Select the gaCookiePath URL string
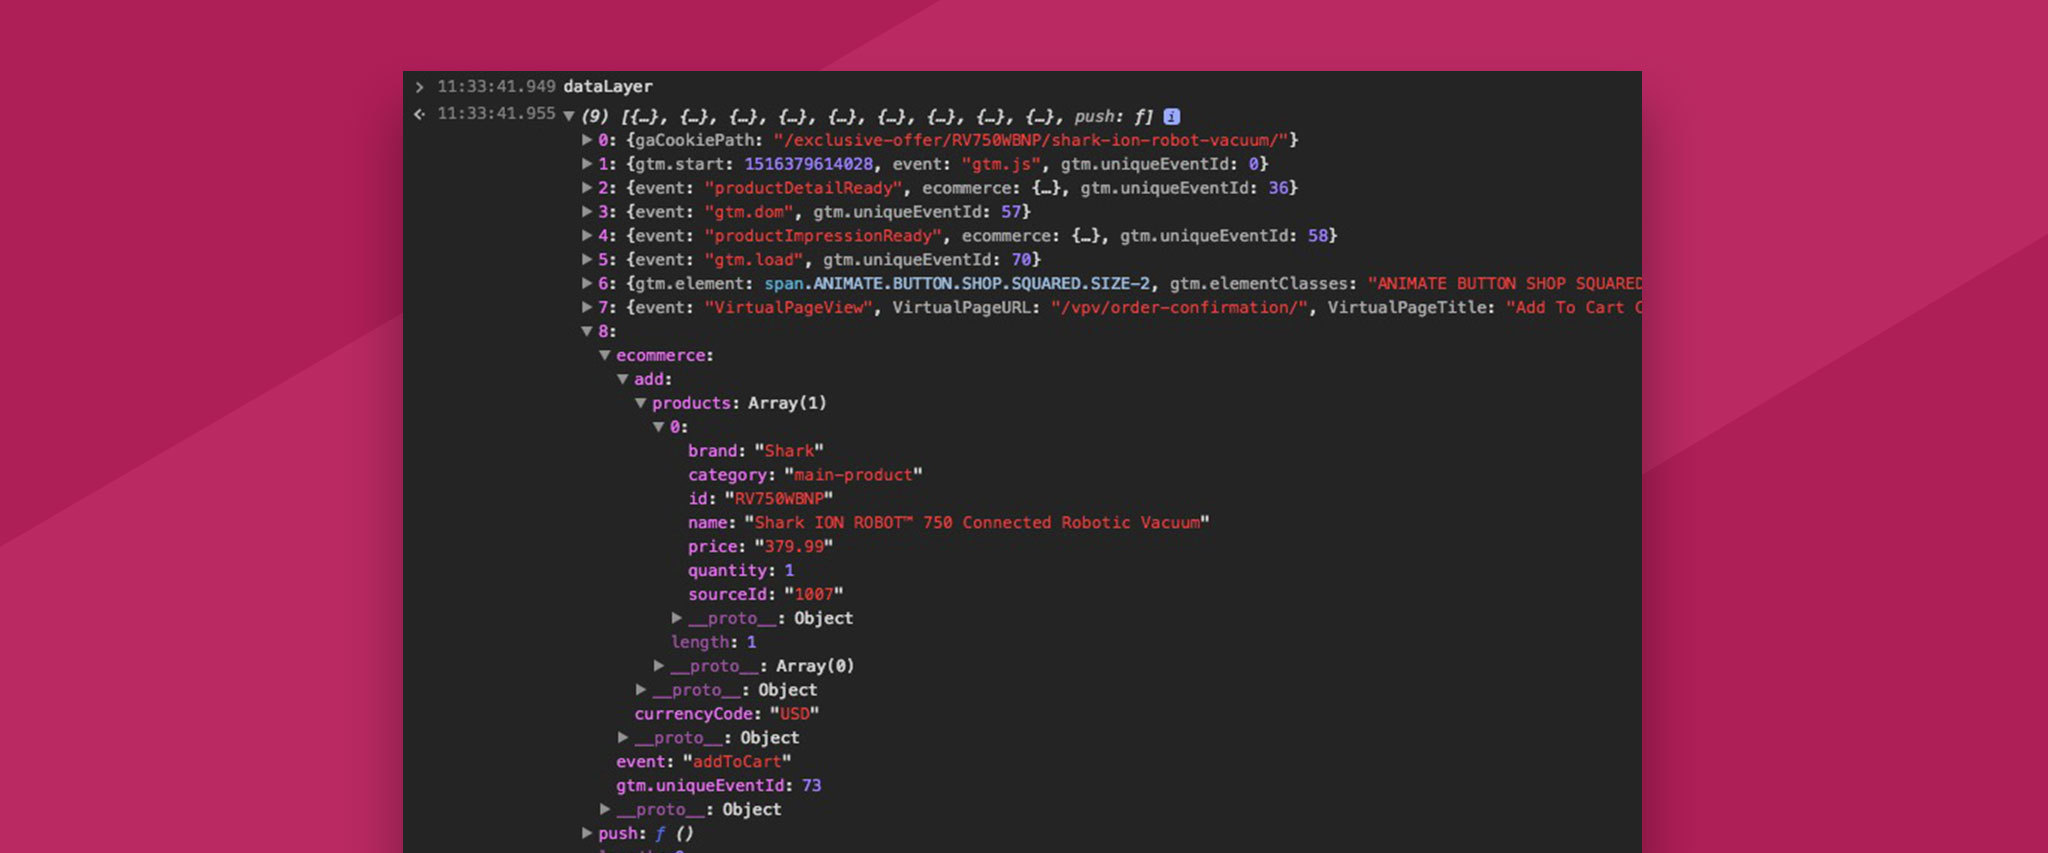 pos(1030,140)
